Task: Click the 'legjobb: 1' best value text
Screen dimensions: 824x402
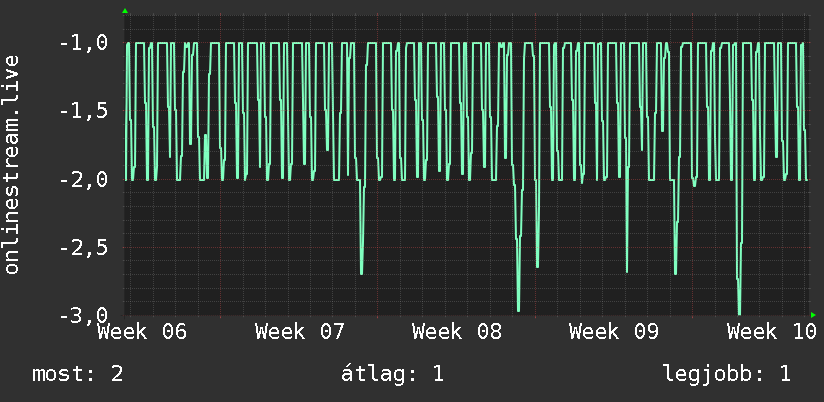Action: click(x=727, y=374)
